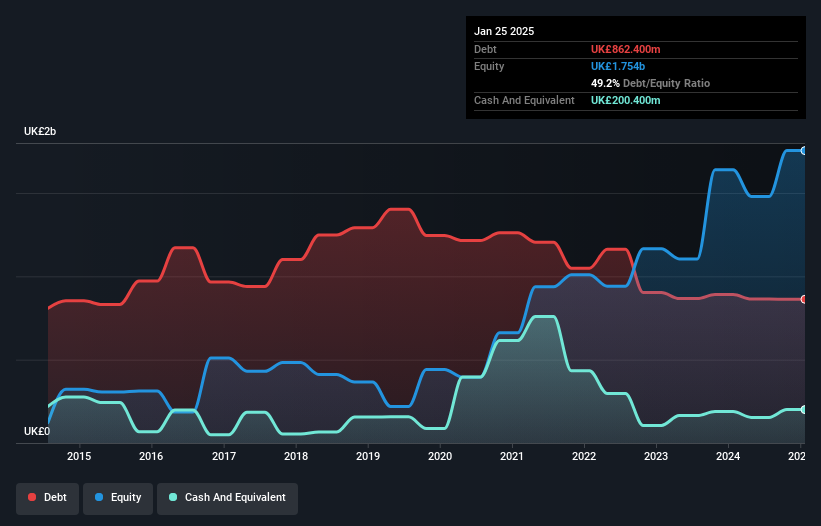Image resolution: width=821 pixels, height=526 pixels.
Task: Click the UK£1.754b equity value
Action: point(618,66)
